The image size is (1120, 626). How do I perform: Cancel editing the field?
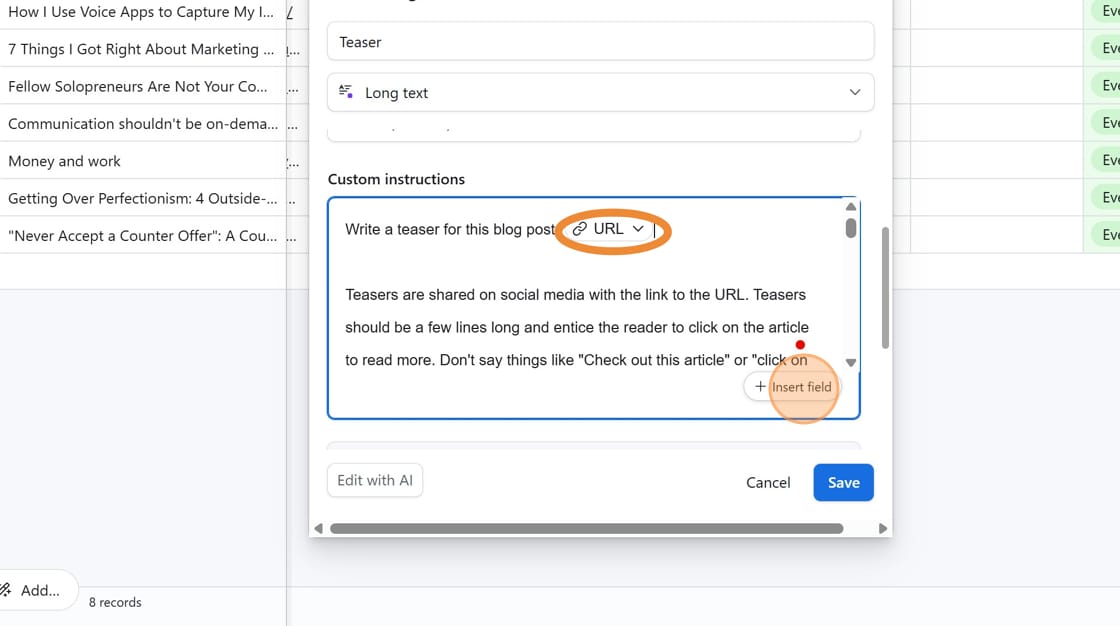pos(768,482)
